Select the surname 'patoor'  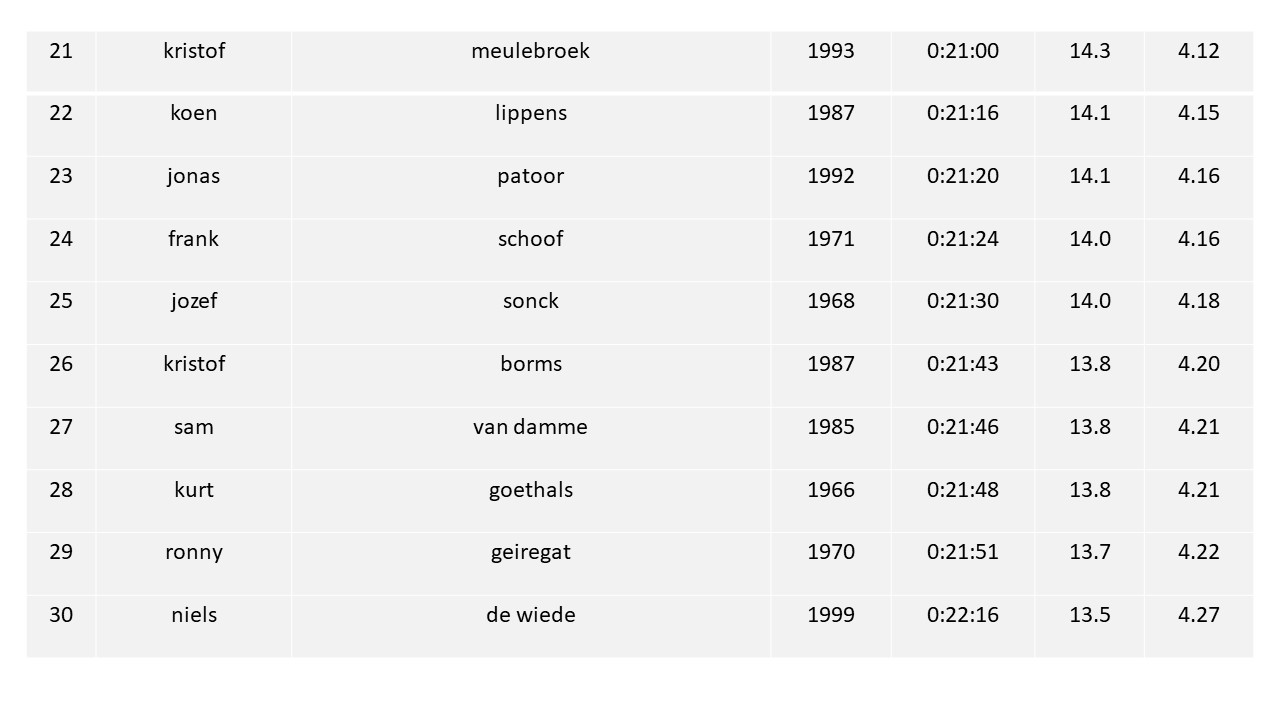click(x=531, y=176)
